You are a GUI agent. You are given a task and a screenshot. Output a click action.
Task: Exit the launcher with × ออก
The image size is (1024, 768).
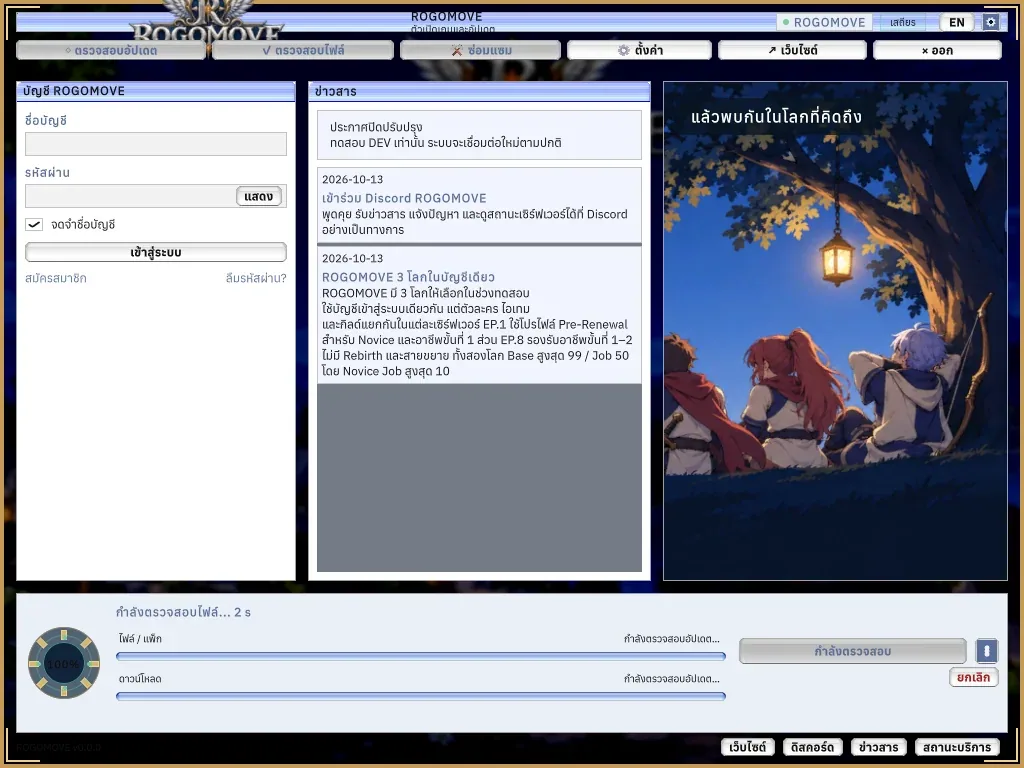click(x=937, y=50)
